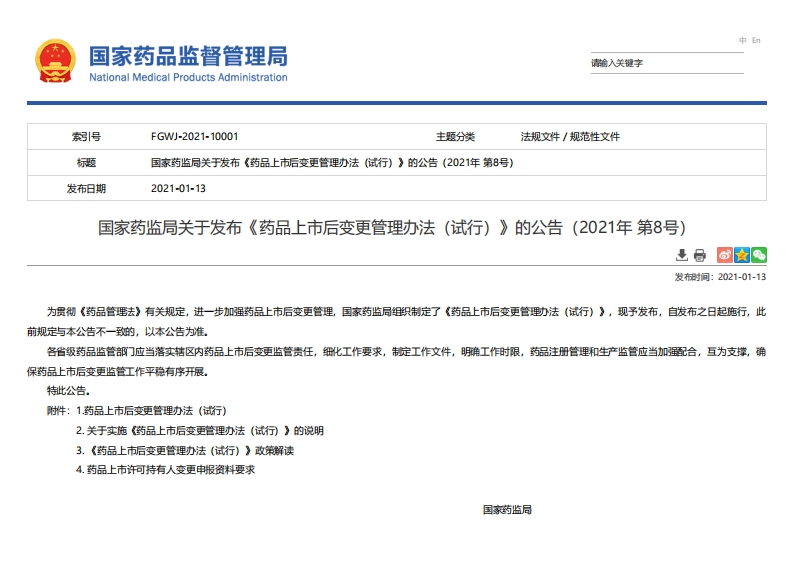The height and width of the screenshot is (561, 793).
Task: Select publish date 2021-01-13 in table
Action: (x=178, y=189)
